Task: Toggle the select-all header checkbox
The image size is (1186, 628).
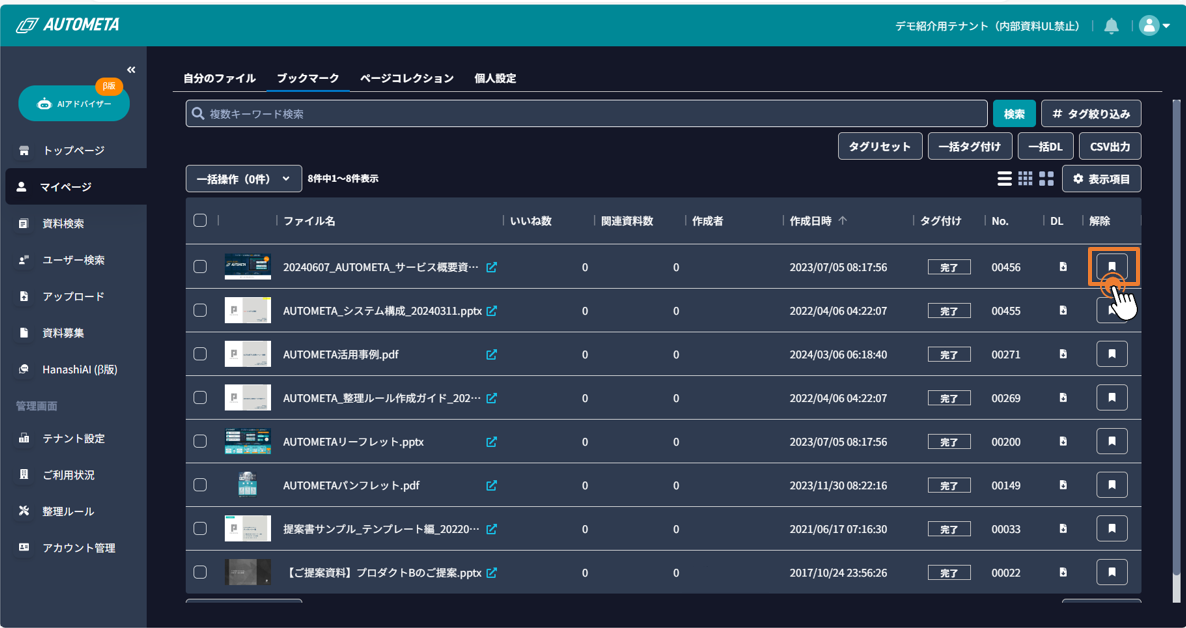Action: coord(200,220)
